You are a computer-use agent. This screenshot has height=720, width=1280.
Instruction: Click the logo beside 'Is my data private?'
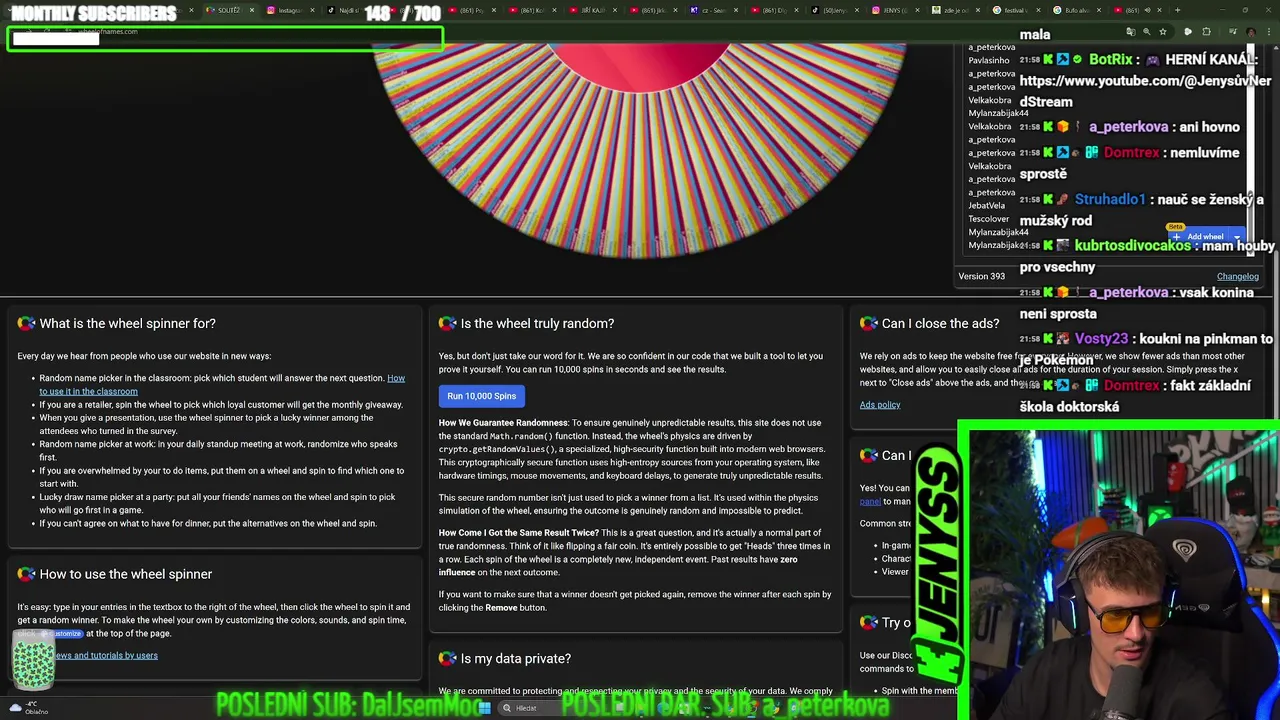pos(447,658)
